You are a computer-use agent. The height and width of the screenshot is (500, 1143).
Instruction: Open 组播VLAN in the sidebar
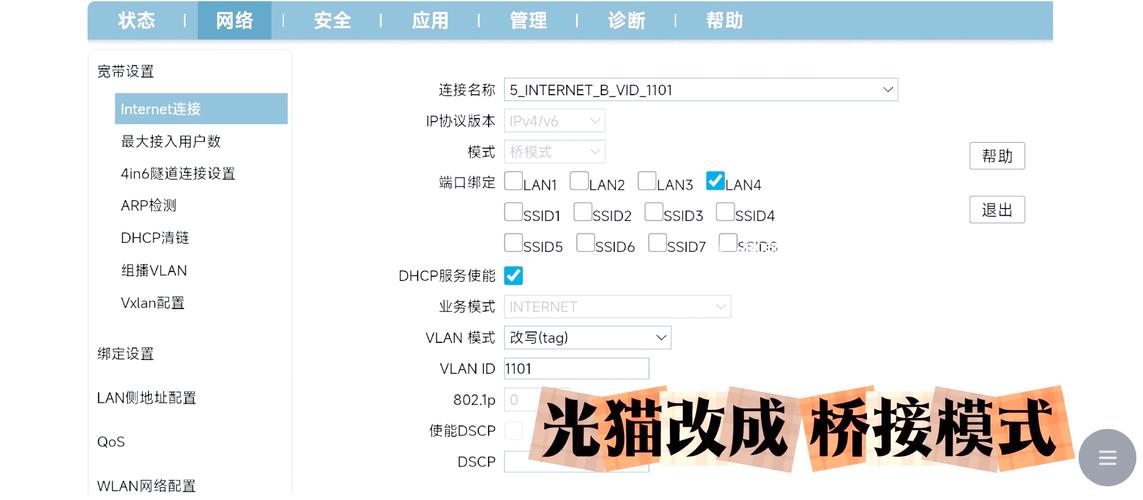pos(154,270)
